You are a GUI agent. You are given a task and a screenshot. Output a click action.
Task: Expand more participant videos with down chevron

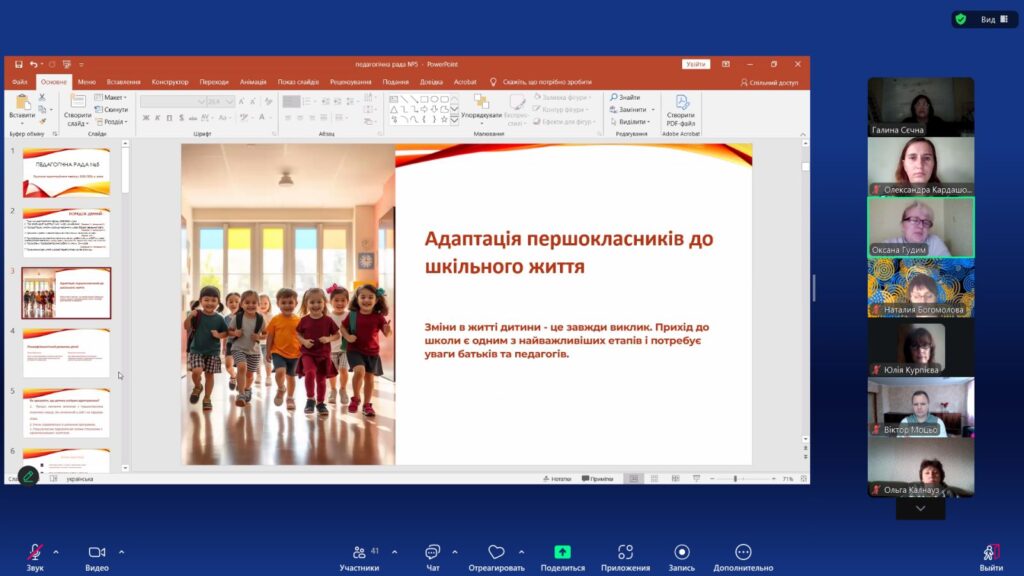point(920,509)
